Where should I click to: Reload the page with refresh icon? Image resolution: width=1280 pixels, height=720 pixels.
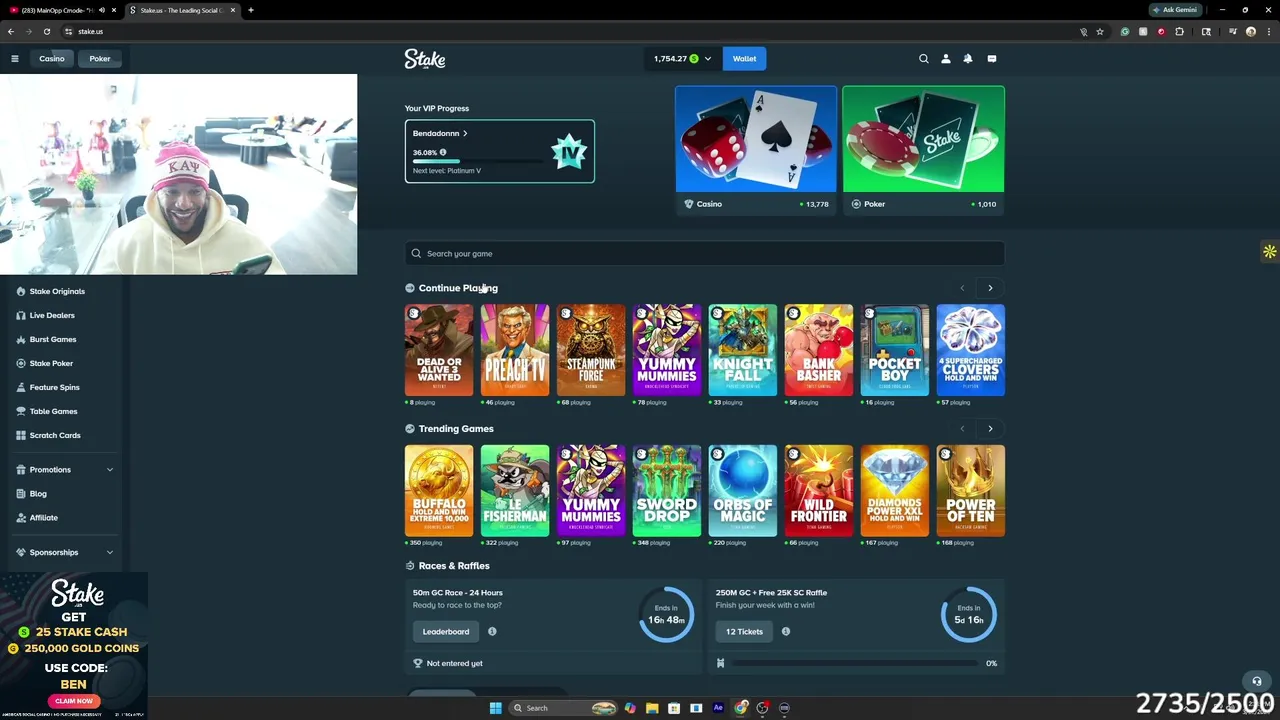point(47,32)
